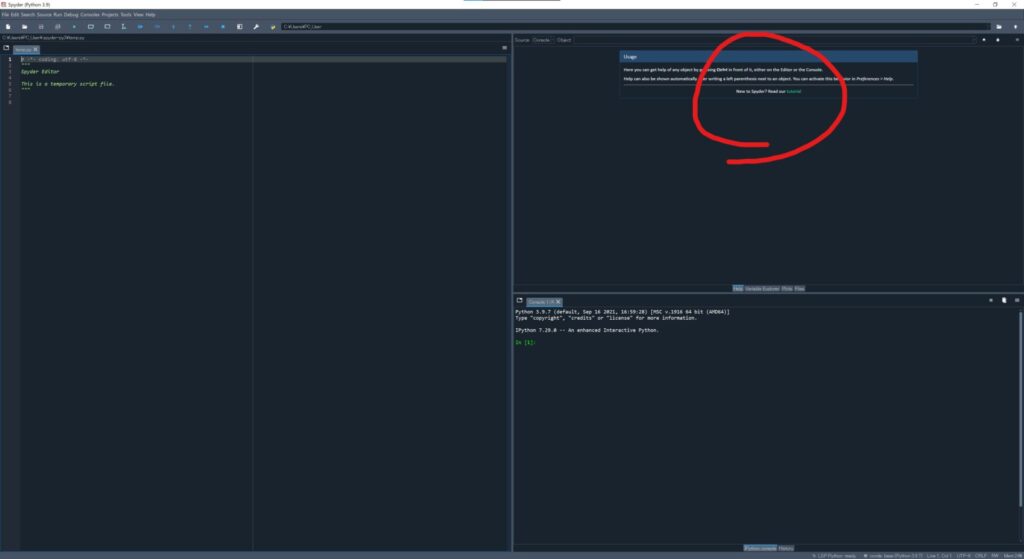Close the temp.py editor tab

pos(36,50)
